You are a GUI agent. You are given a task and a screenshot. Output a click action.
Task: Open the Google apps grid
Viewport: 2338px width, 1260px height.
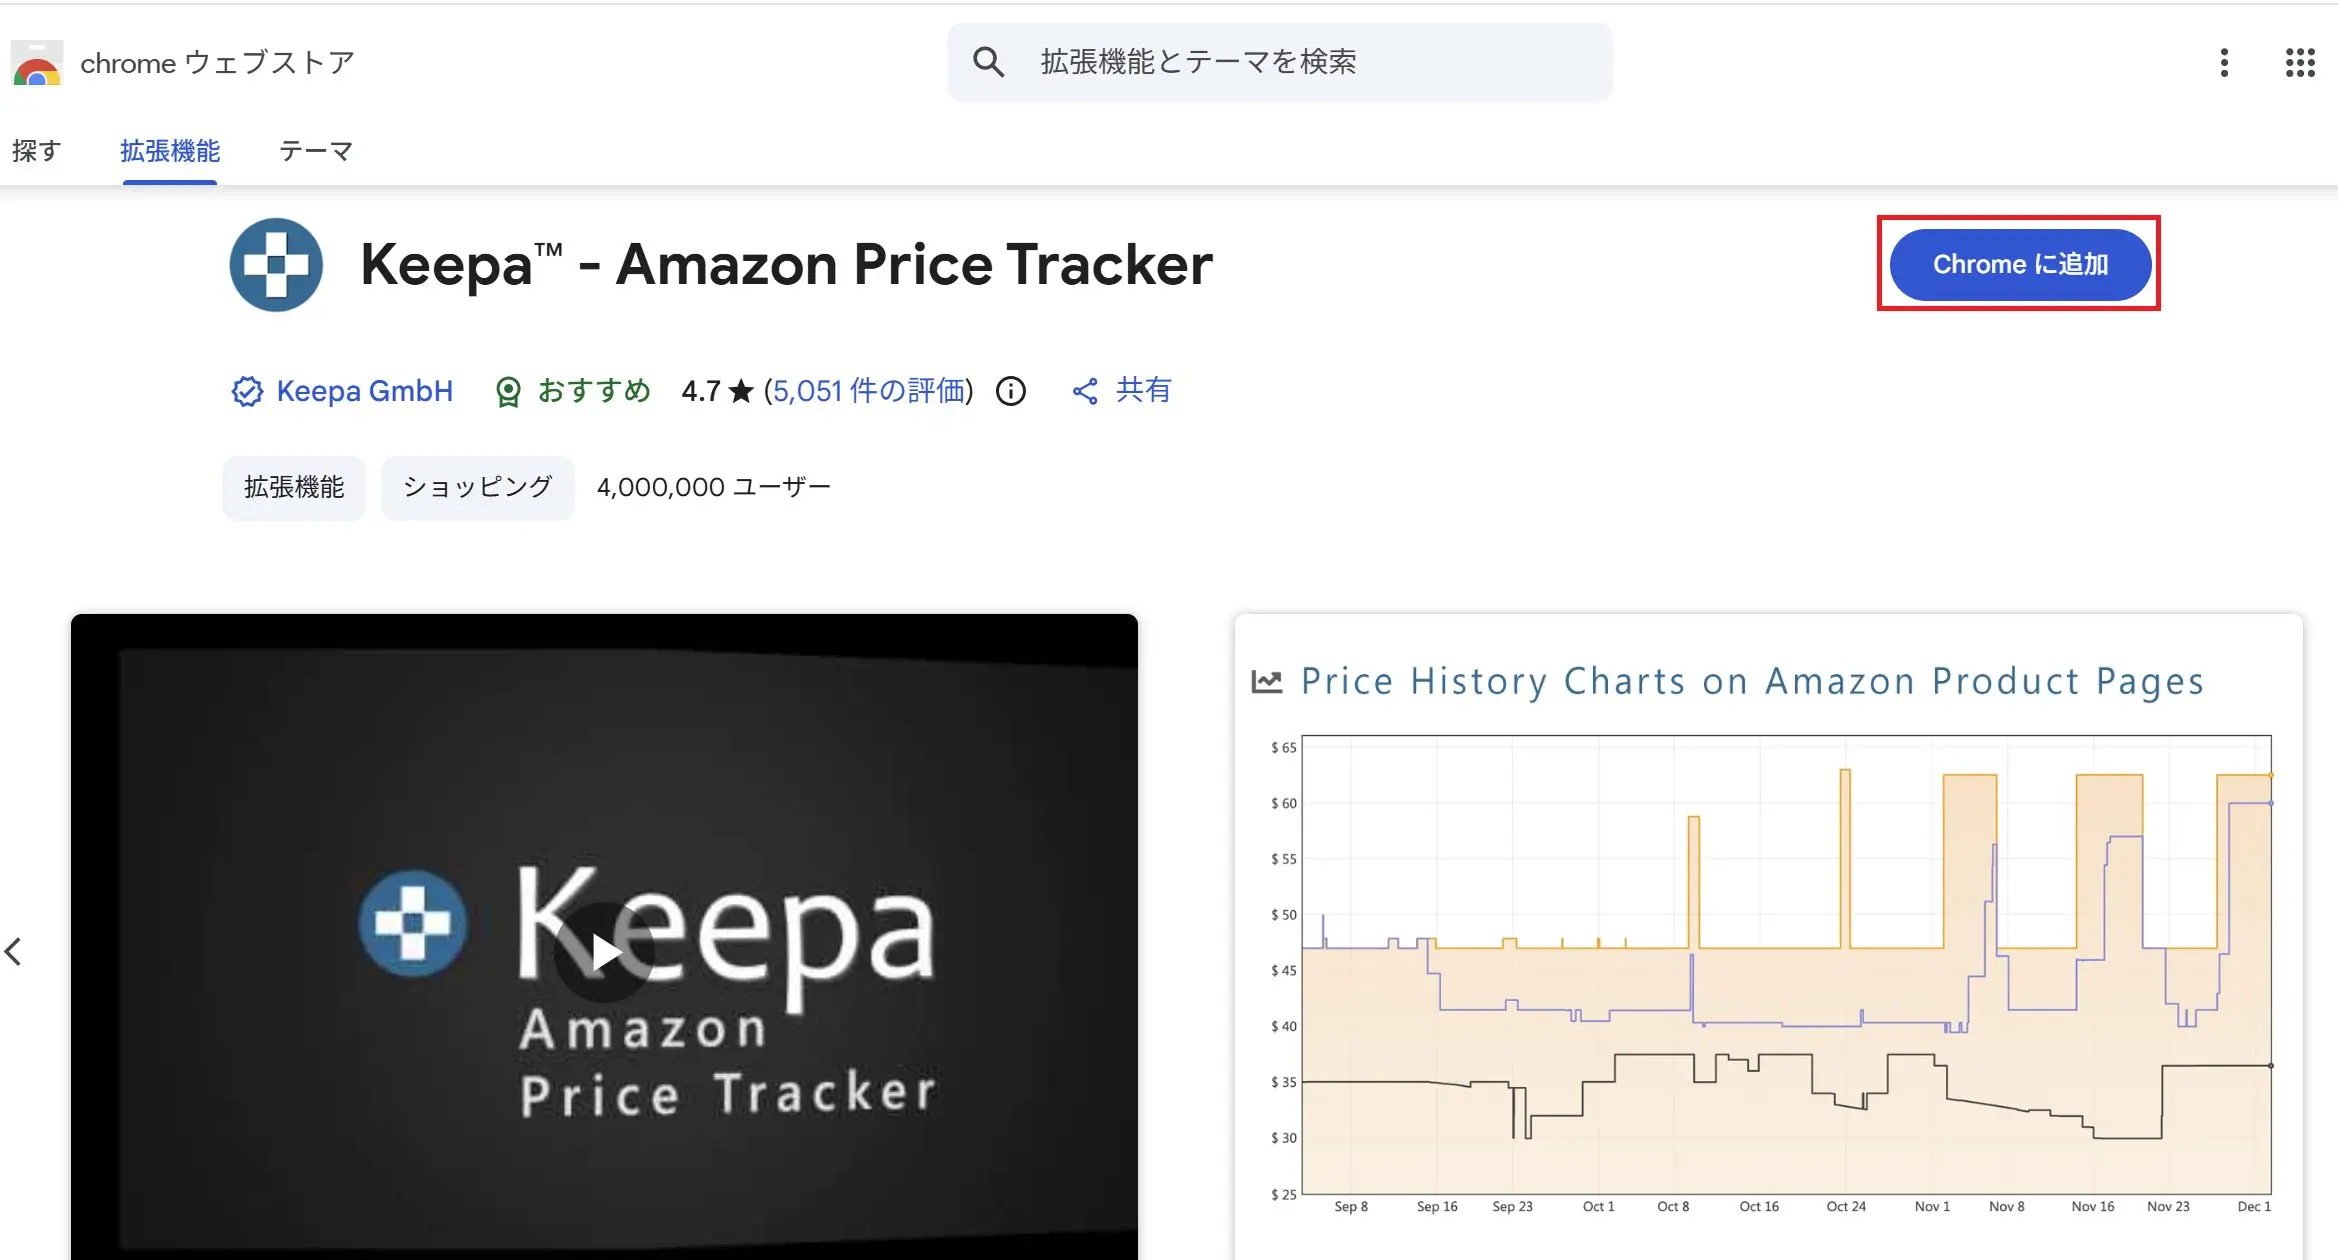click(x=2299, y=62)
